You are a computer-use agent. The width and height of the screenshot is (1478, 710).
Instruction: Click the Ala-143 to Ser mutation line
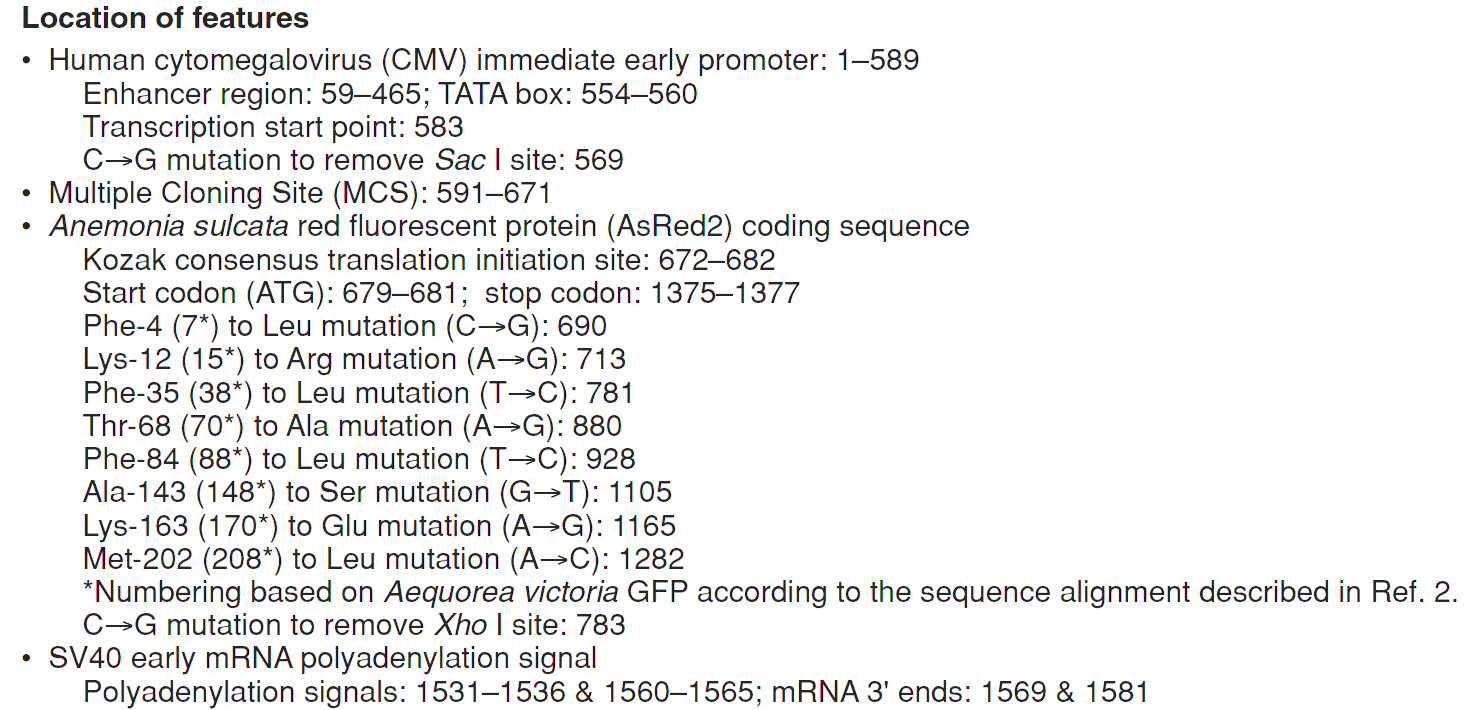[x=377, y=492]
